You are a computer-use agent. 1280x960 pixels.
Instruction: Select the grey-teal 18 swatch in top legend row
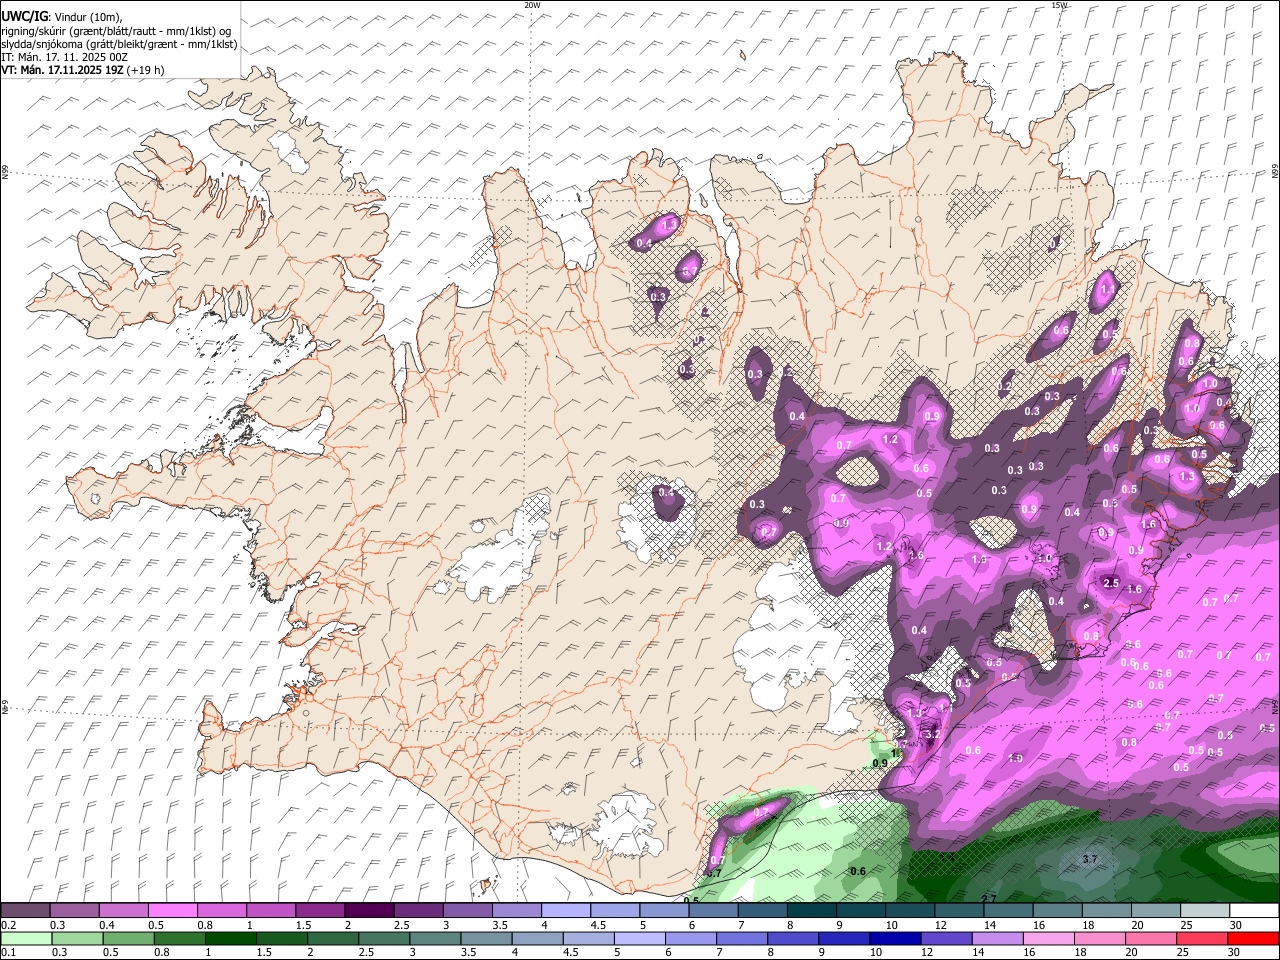(1107, 911)
